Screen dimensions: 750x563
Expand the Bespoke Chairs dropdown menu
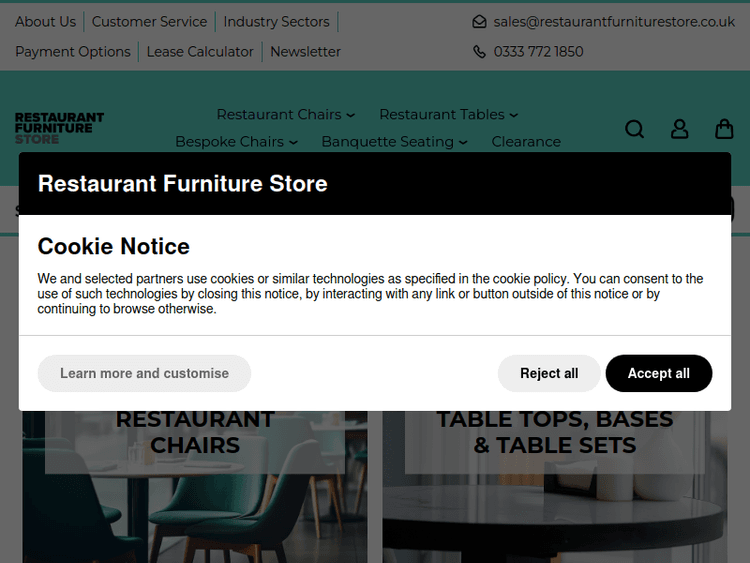tap(236, 142)
